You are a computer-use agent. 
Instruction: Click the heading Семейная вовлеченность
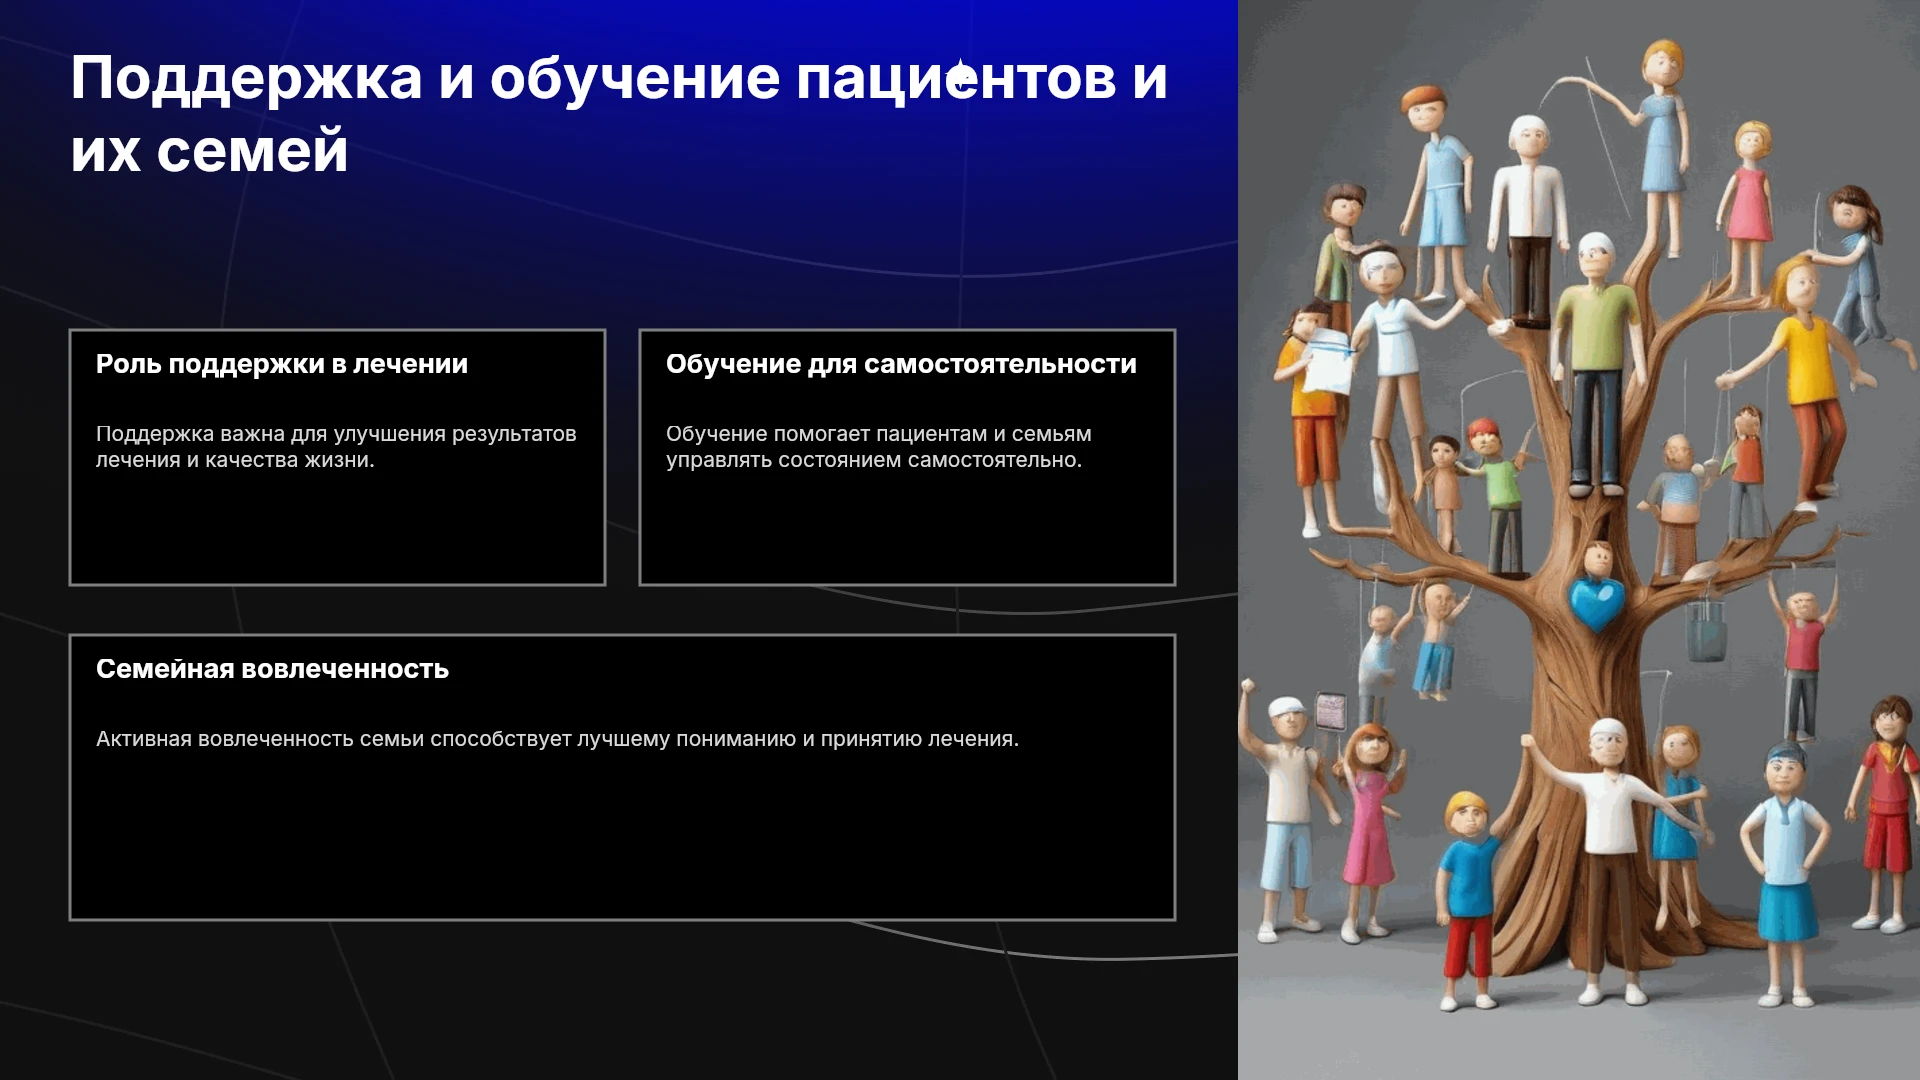(272, 669)
